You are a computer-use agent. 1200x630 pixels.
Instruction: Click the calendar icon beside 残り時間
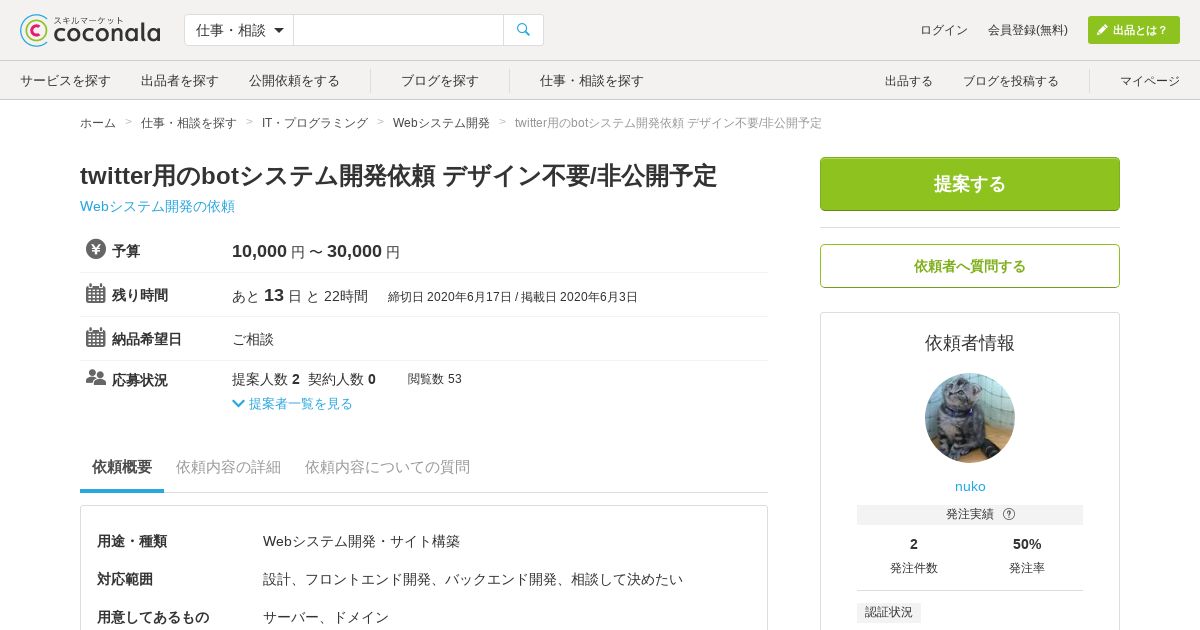[96, 293]
